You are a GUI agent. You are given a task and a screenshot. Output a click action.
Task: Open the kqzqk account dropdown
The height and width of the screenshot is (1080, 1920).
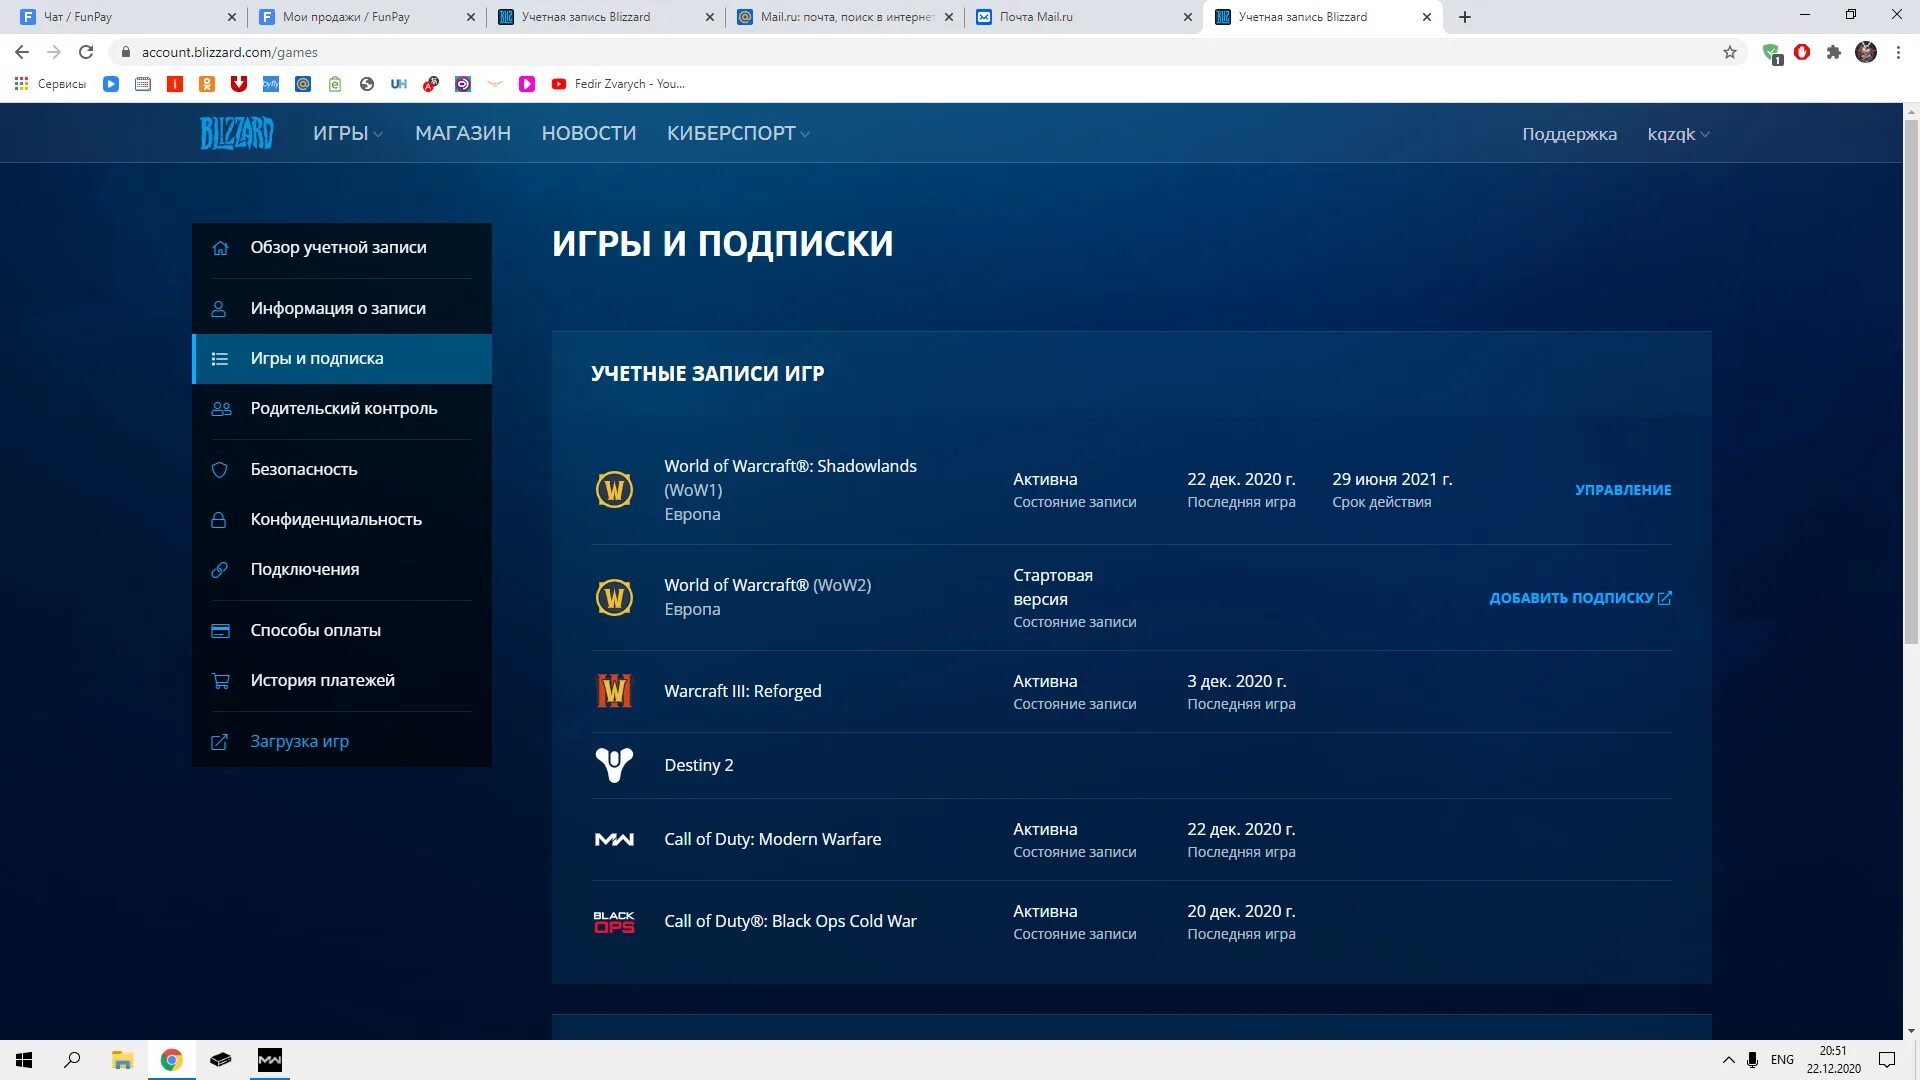(1678, 134)
